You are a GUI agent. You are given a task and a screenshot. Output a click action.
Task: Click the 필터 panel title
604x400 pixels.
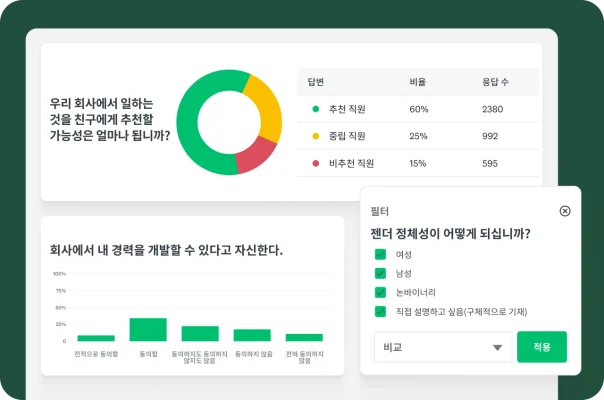coord(379,211)
